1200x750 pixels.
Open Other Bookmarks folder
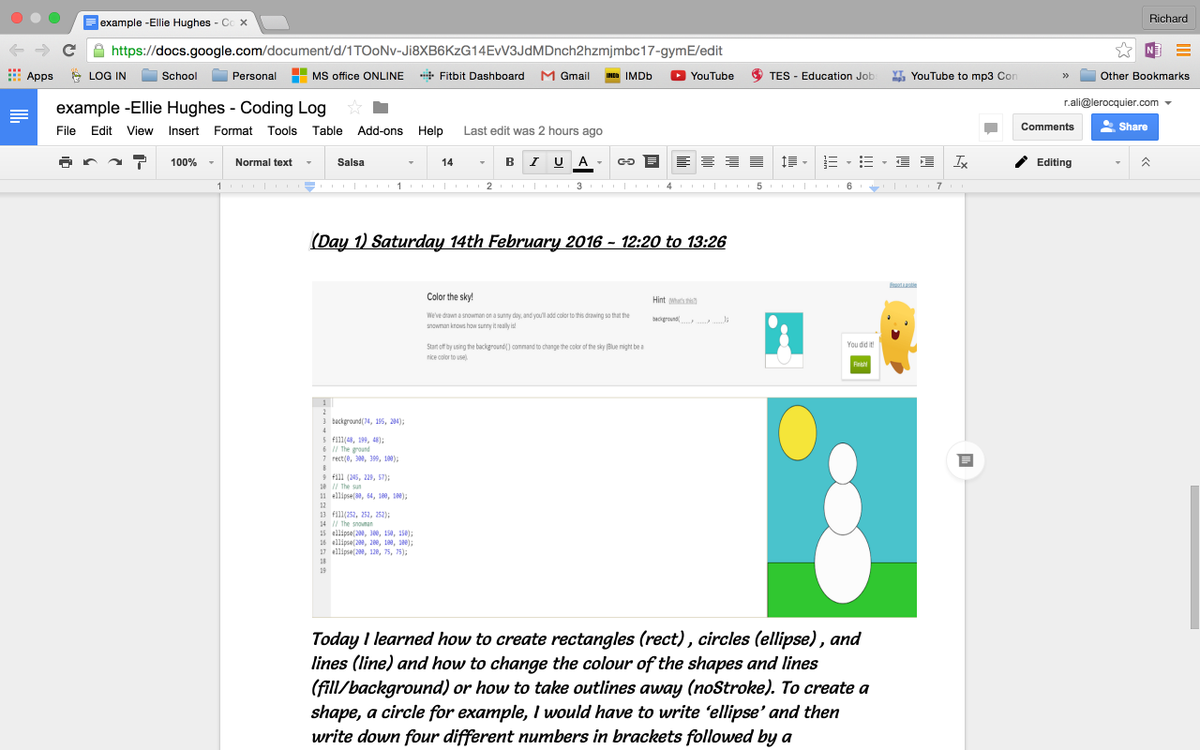tap(1135, 75)
